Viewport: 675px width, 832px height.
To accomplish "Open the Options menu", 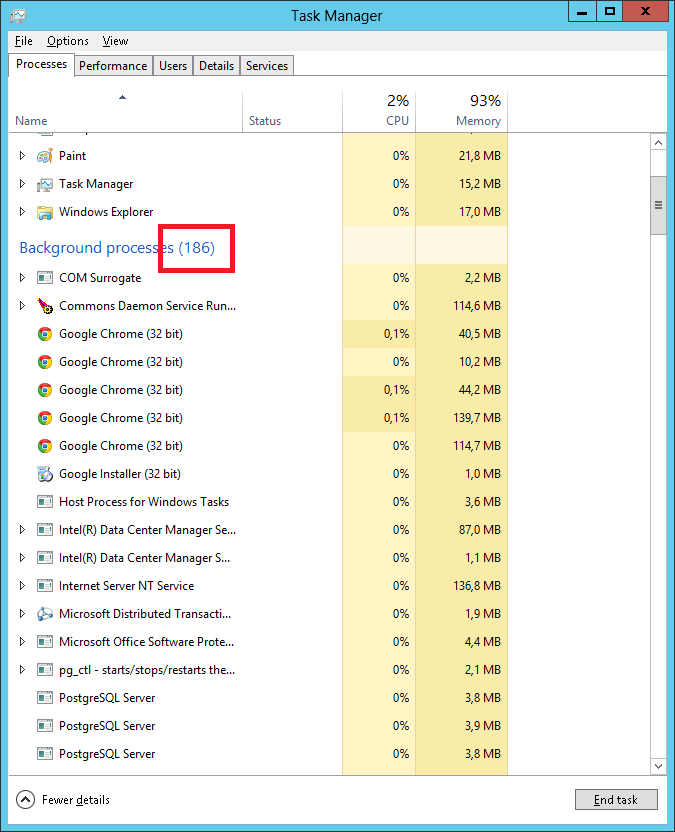I will (67, 41).
